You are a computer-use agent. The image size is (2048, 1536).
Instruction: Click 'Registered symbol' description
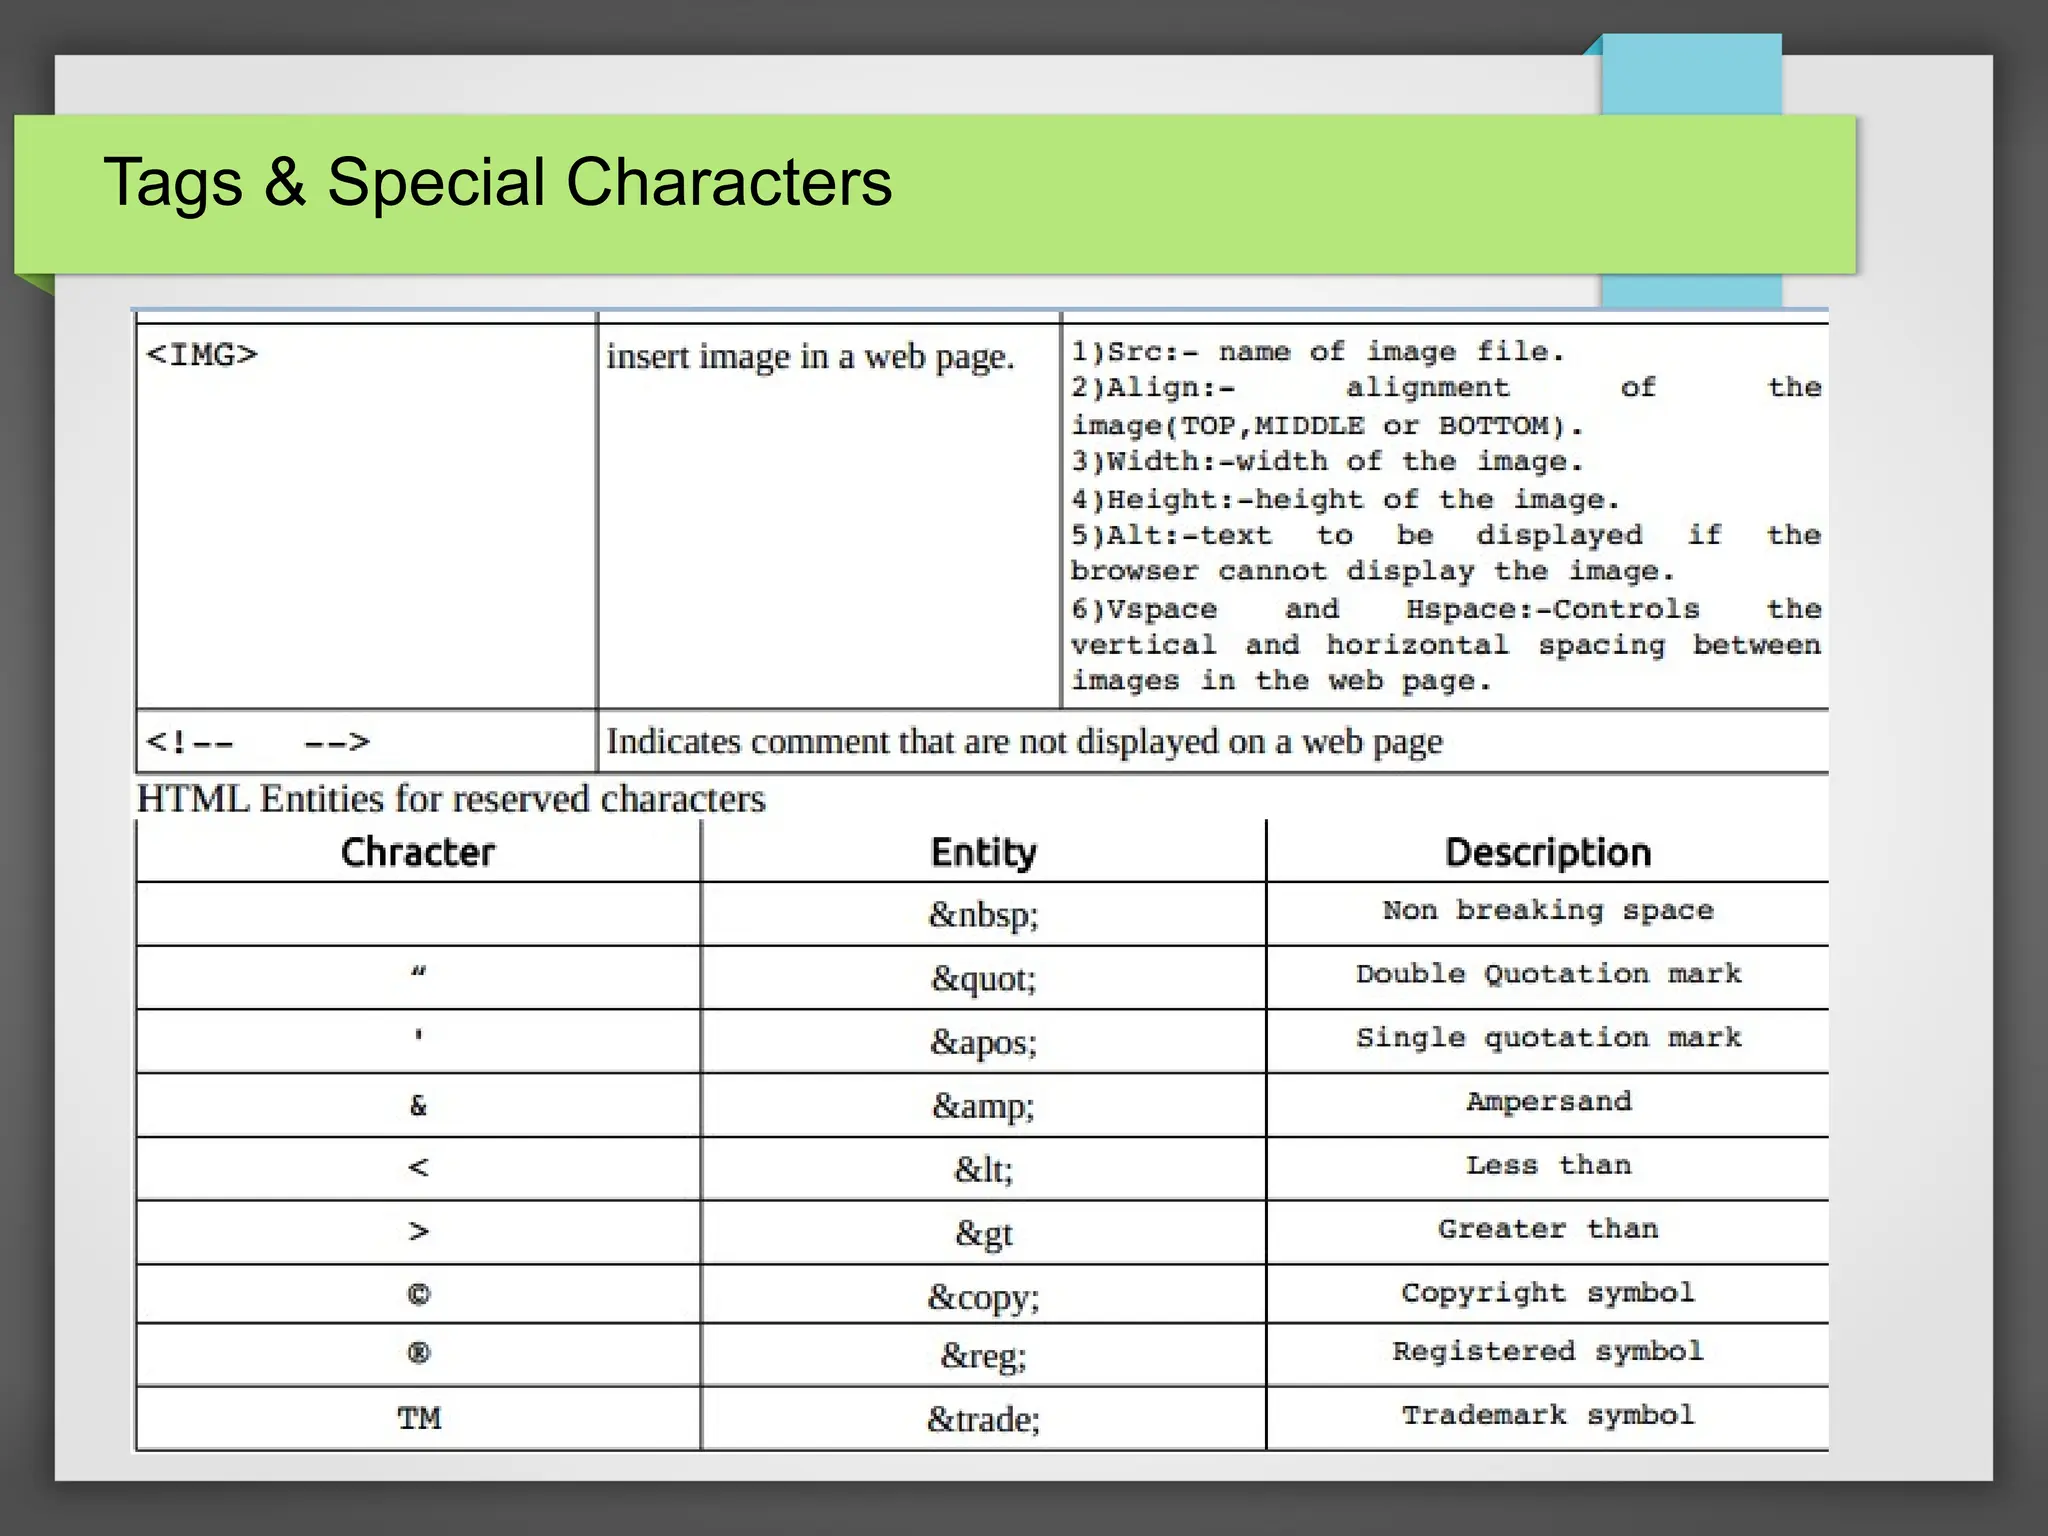[1548, 1351]
